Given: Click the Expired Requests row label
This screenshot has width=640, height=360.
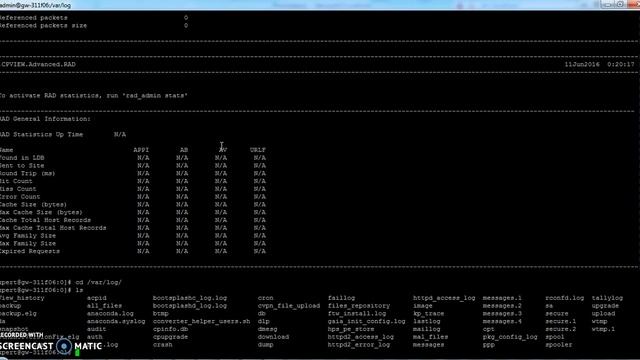Looking at the screenshot, I should 30,251.
